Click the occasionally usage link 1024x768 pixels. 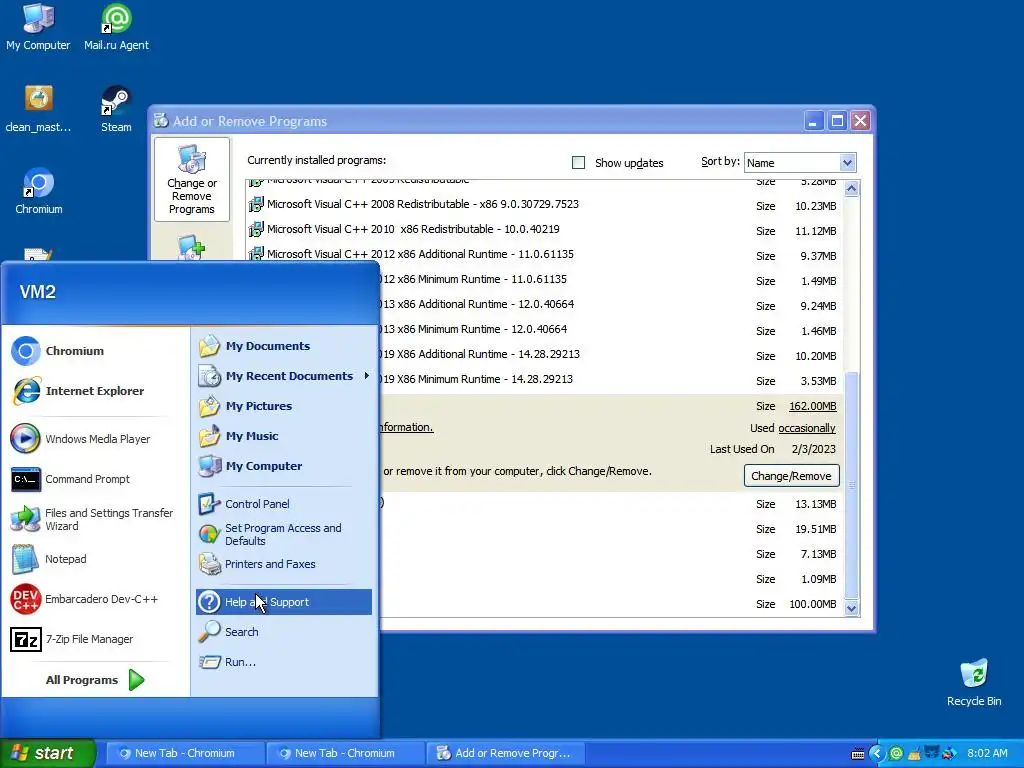point(807,428)
